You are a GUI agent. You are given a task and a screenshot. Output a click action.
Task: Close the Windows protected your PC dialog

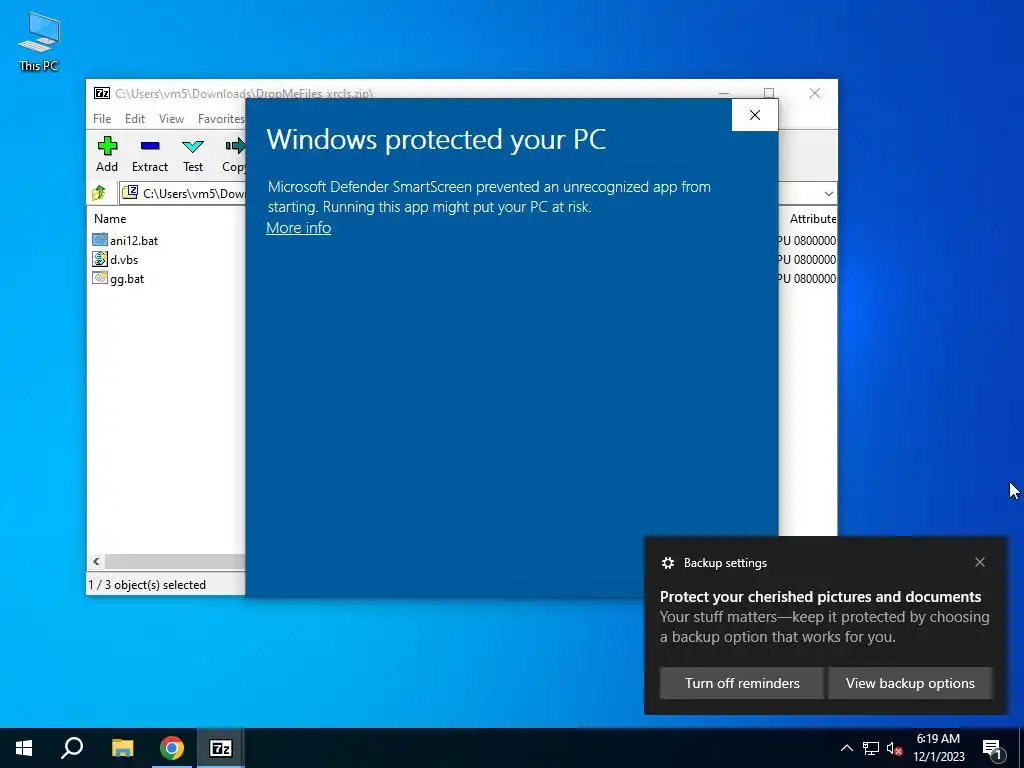coord(754,115)
